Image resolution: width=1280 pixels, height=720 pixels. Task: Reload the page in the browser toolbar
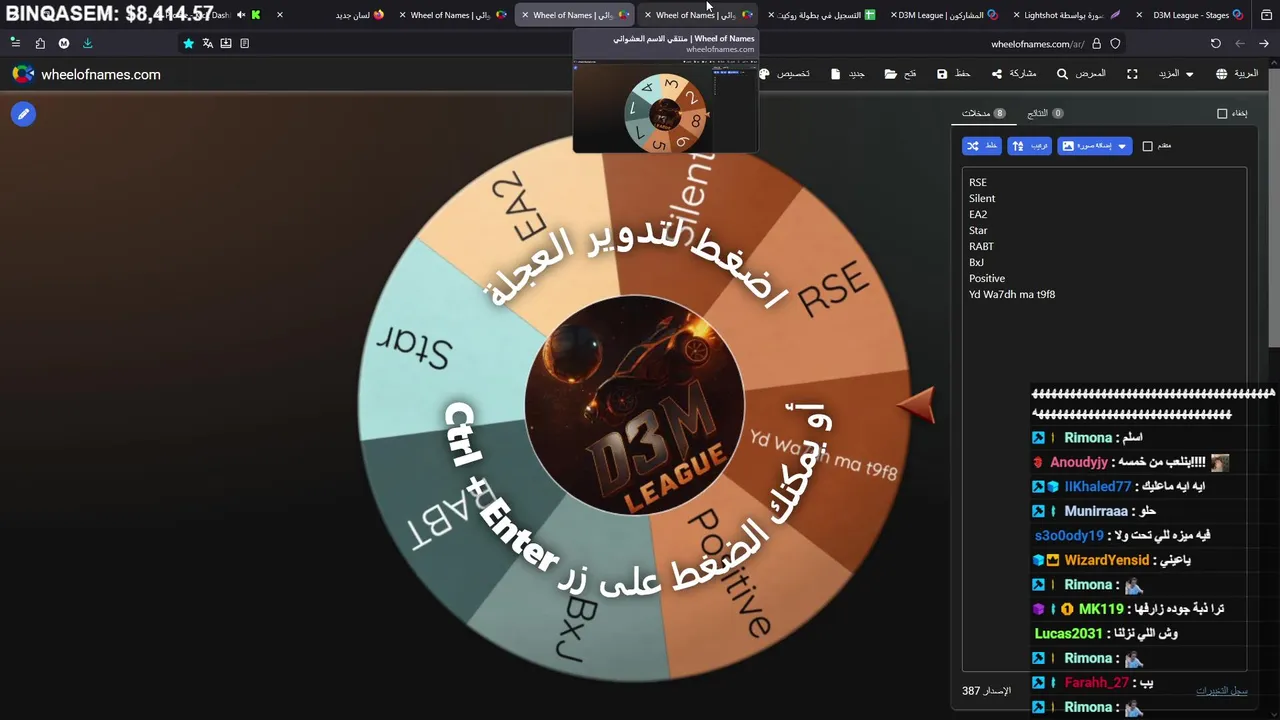[1215, 43]
